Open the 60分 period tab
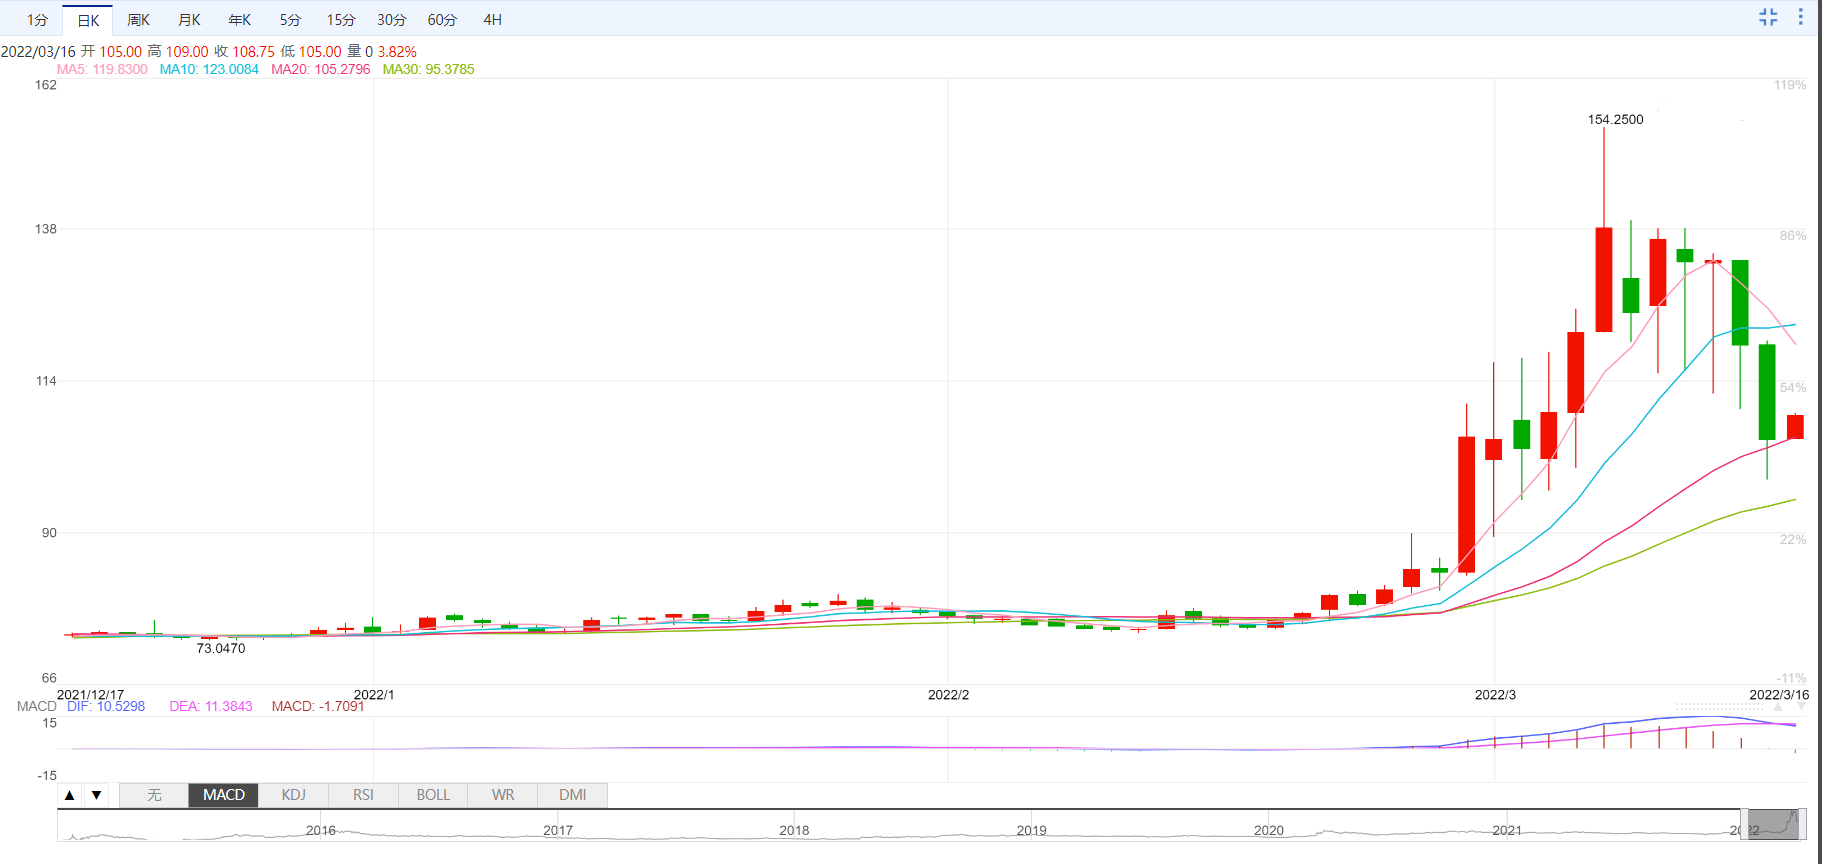 click(442, 20)
